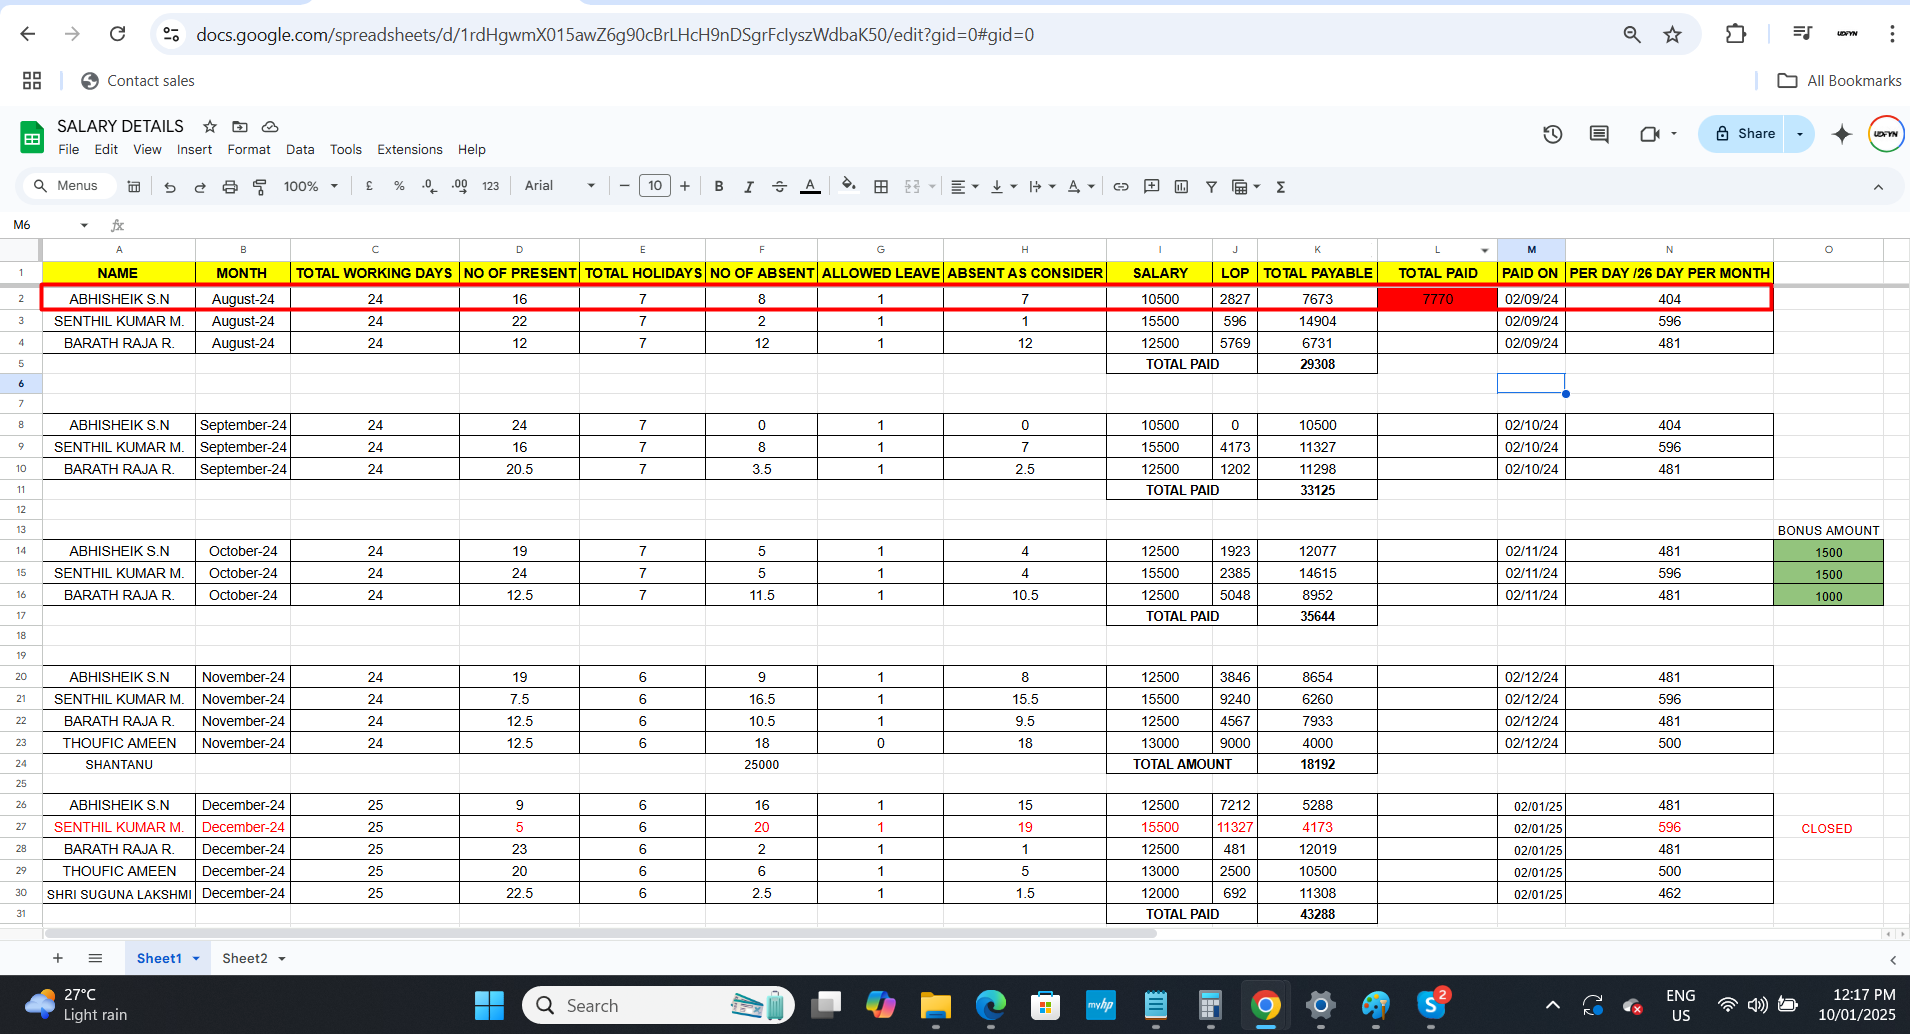
Task: Open Sheet1 tab options arrow
Action: point(196,958)
